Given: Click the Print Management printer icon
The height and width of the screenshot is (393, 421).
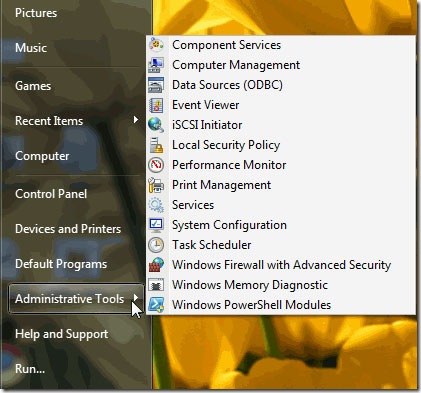Looking at the screenshot, I should coord(156,185).
